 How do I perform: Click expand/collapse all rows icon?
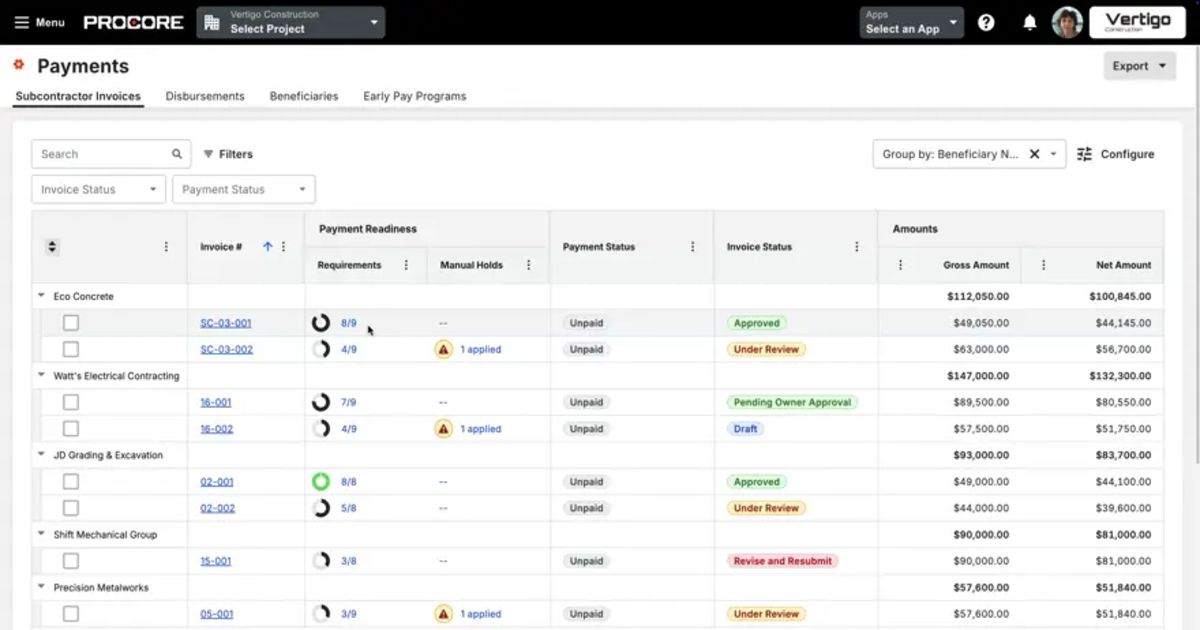53,247
